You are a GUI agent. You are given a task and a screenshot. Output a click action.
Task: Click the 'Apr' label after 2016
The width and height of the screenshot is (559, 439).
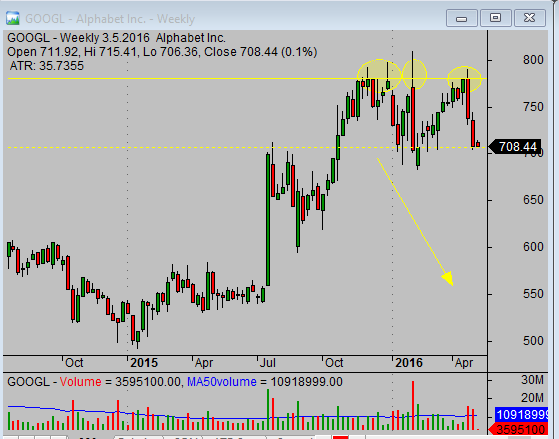point(464,363)
